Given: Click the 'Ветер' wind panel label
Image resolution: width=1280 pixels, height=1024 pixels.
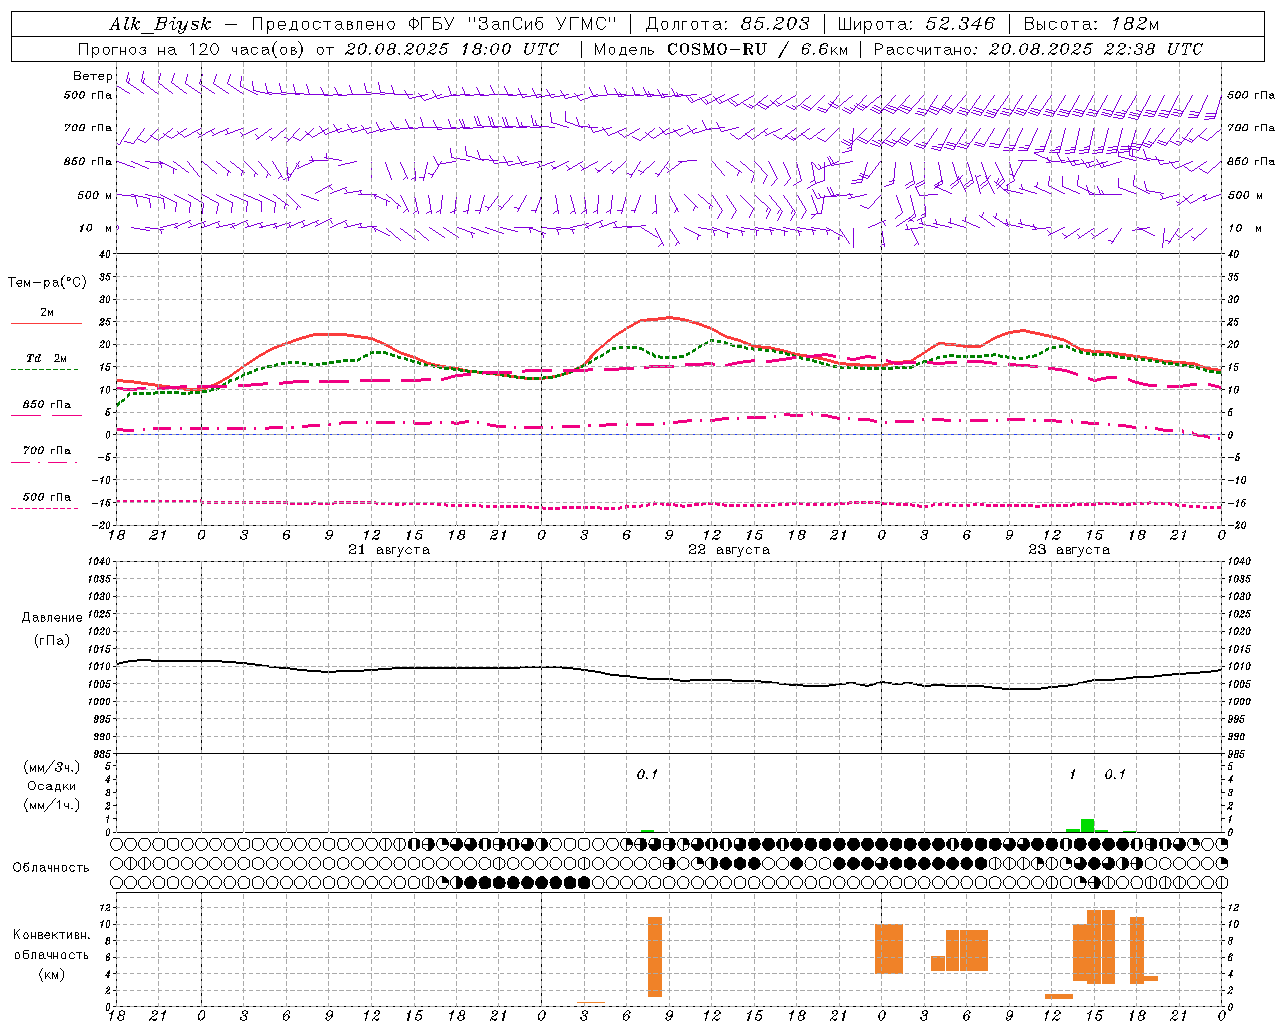Looking at the screenshot, I should point(93,76).
